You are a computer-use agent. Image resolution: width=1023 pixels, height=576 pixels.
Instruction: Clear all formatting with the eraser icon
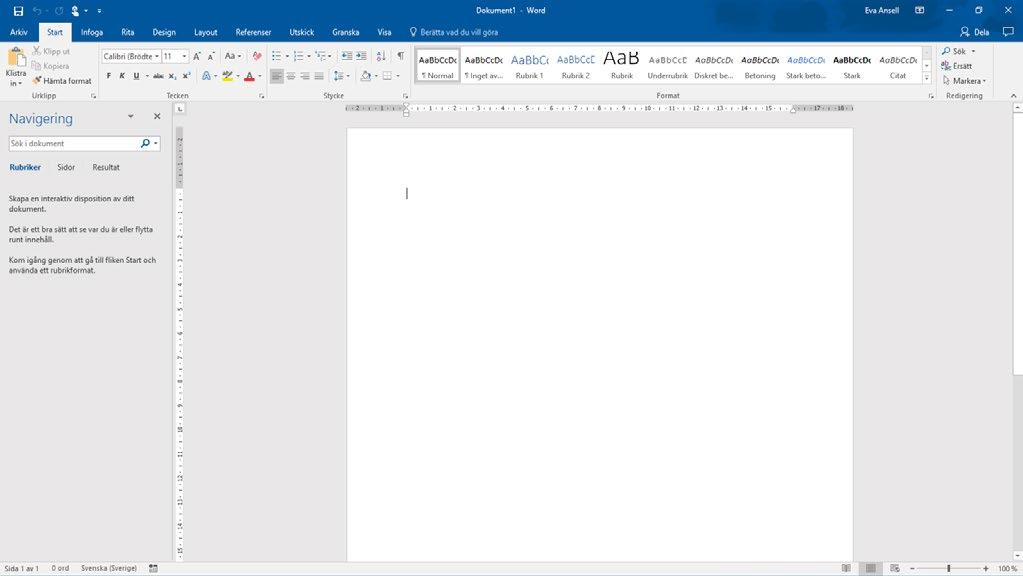pos(257,56)
